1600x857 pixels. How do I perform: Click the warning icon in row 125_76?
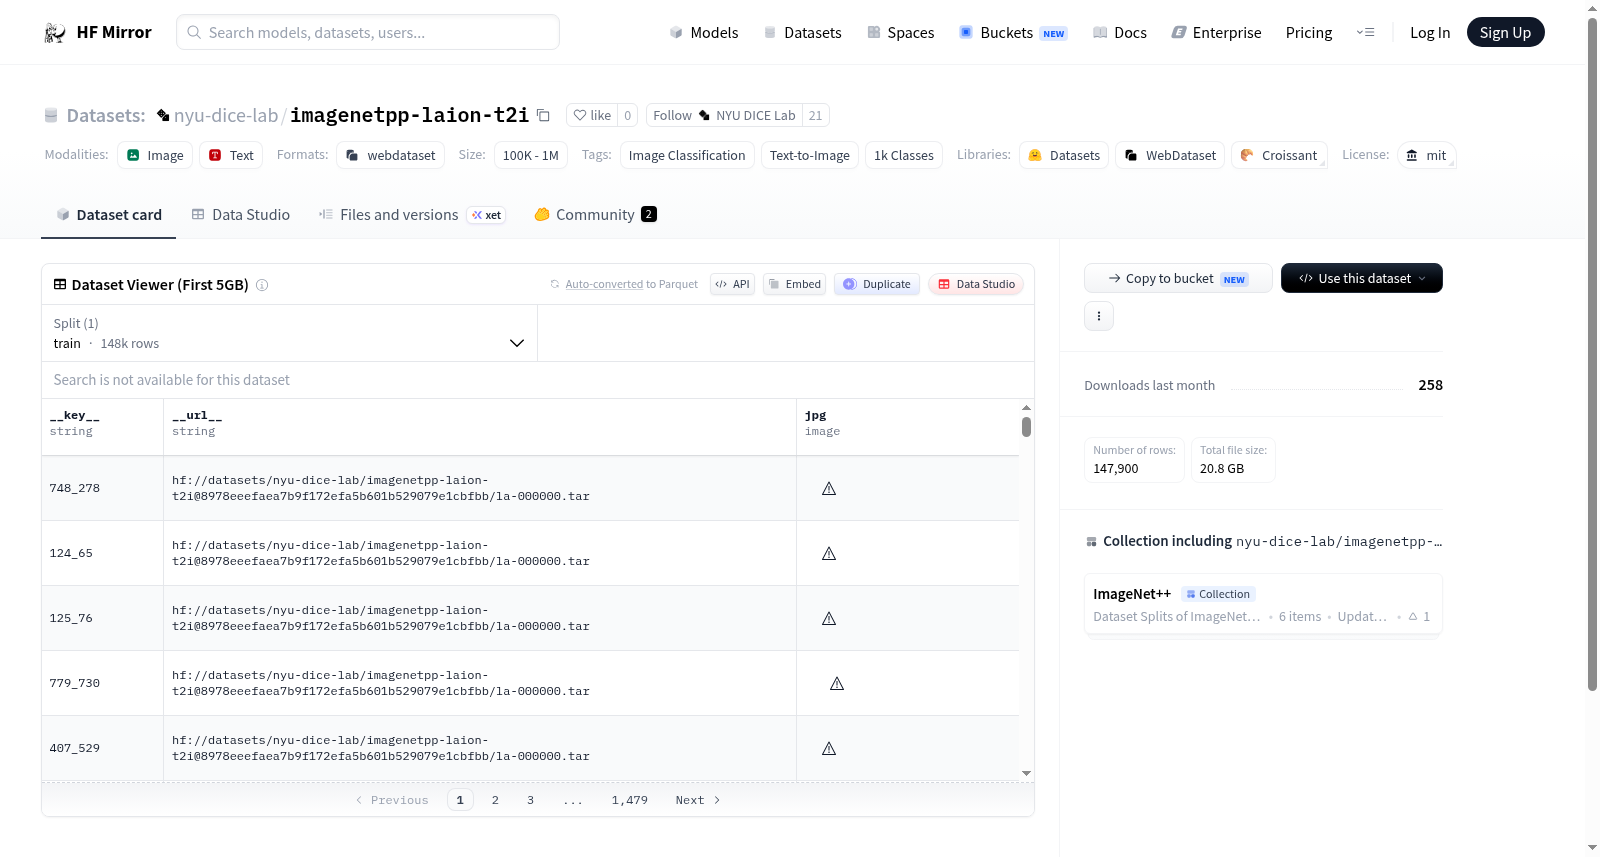pyautogui.click(x=829, y=619)
